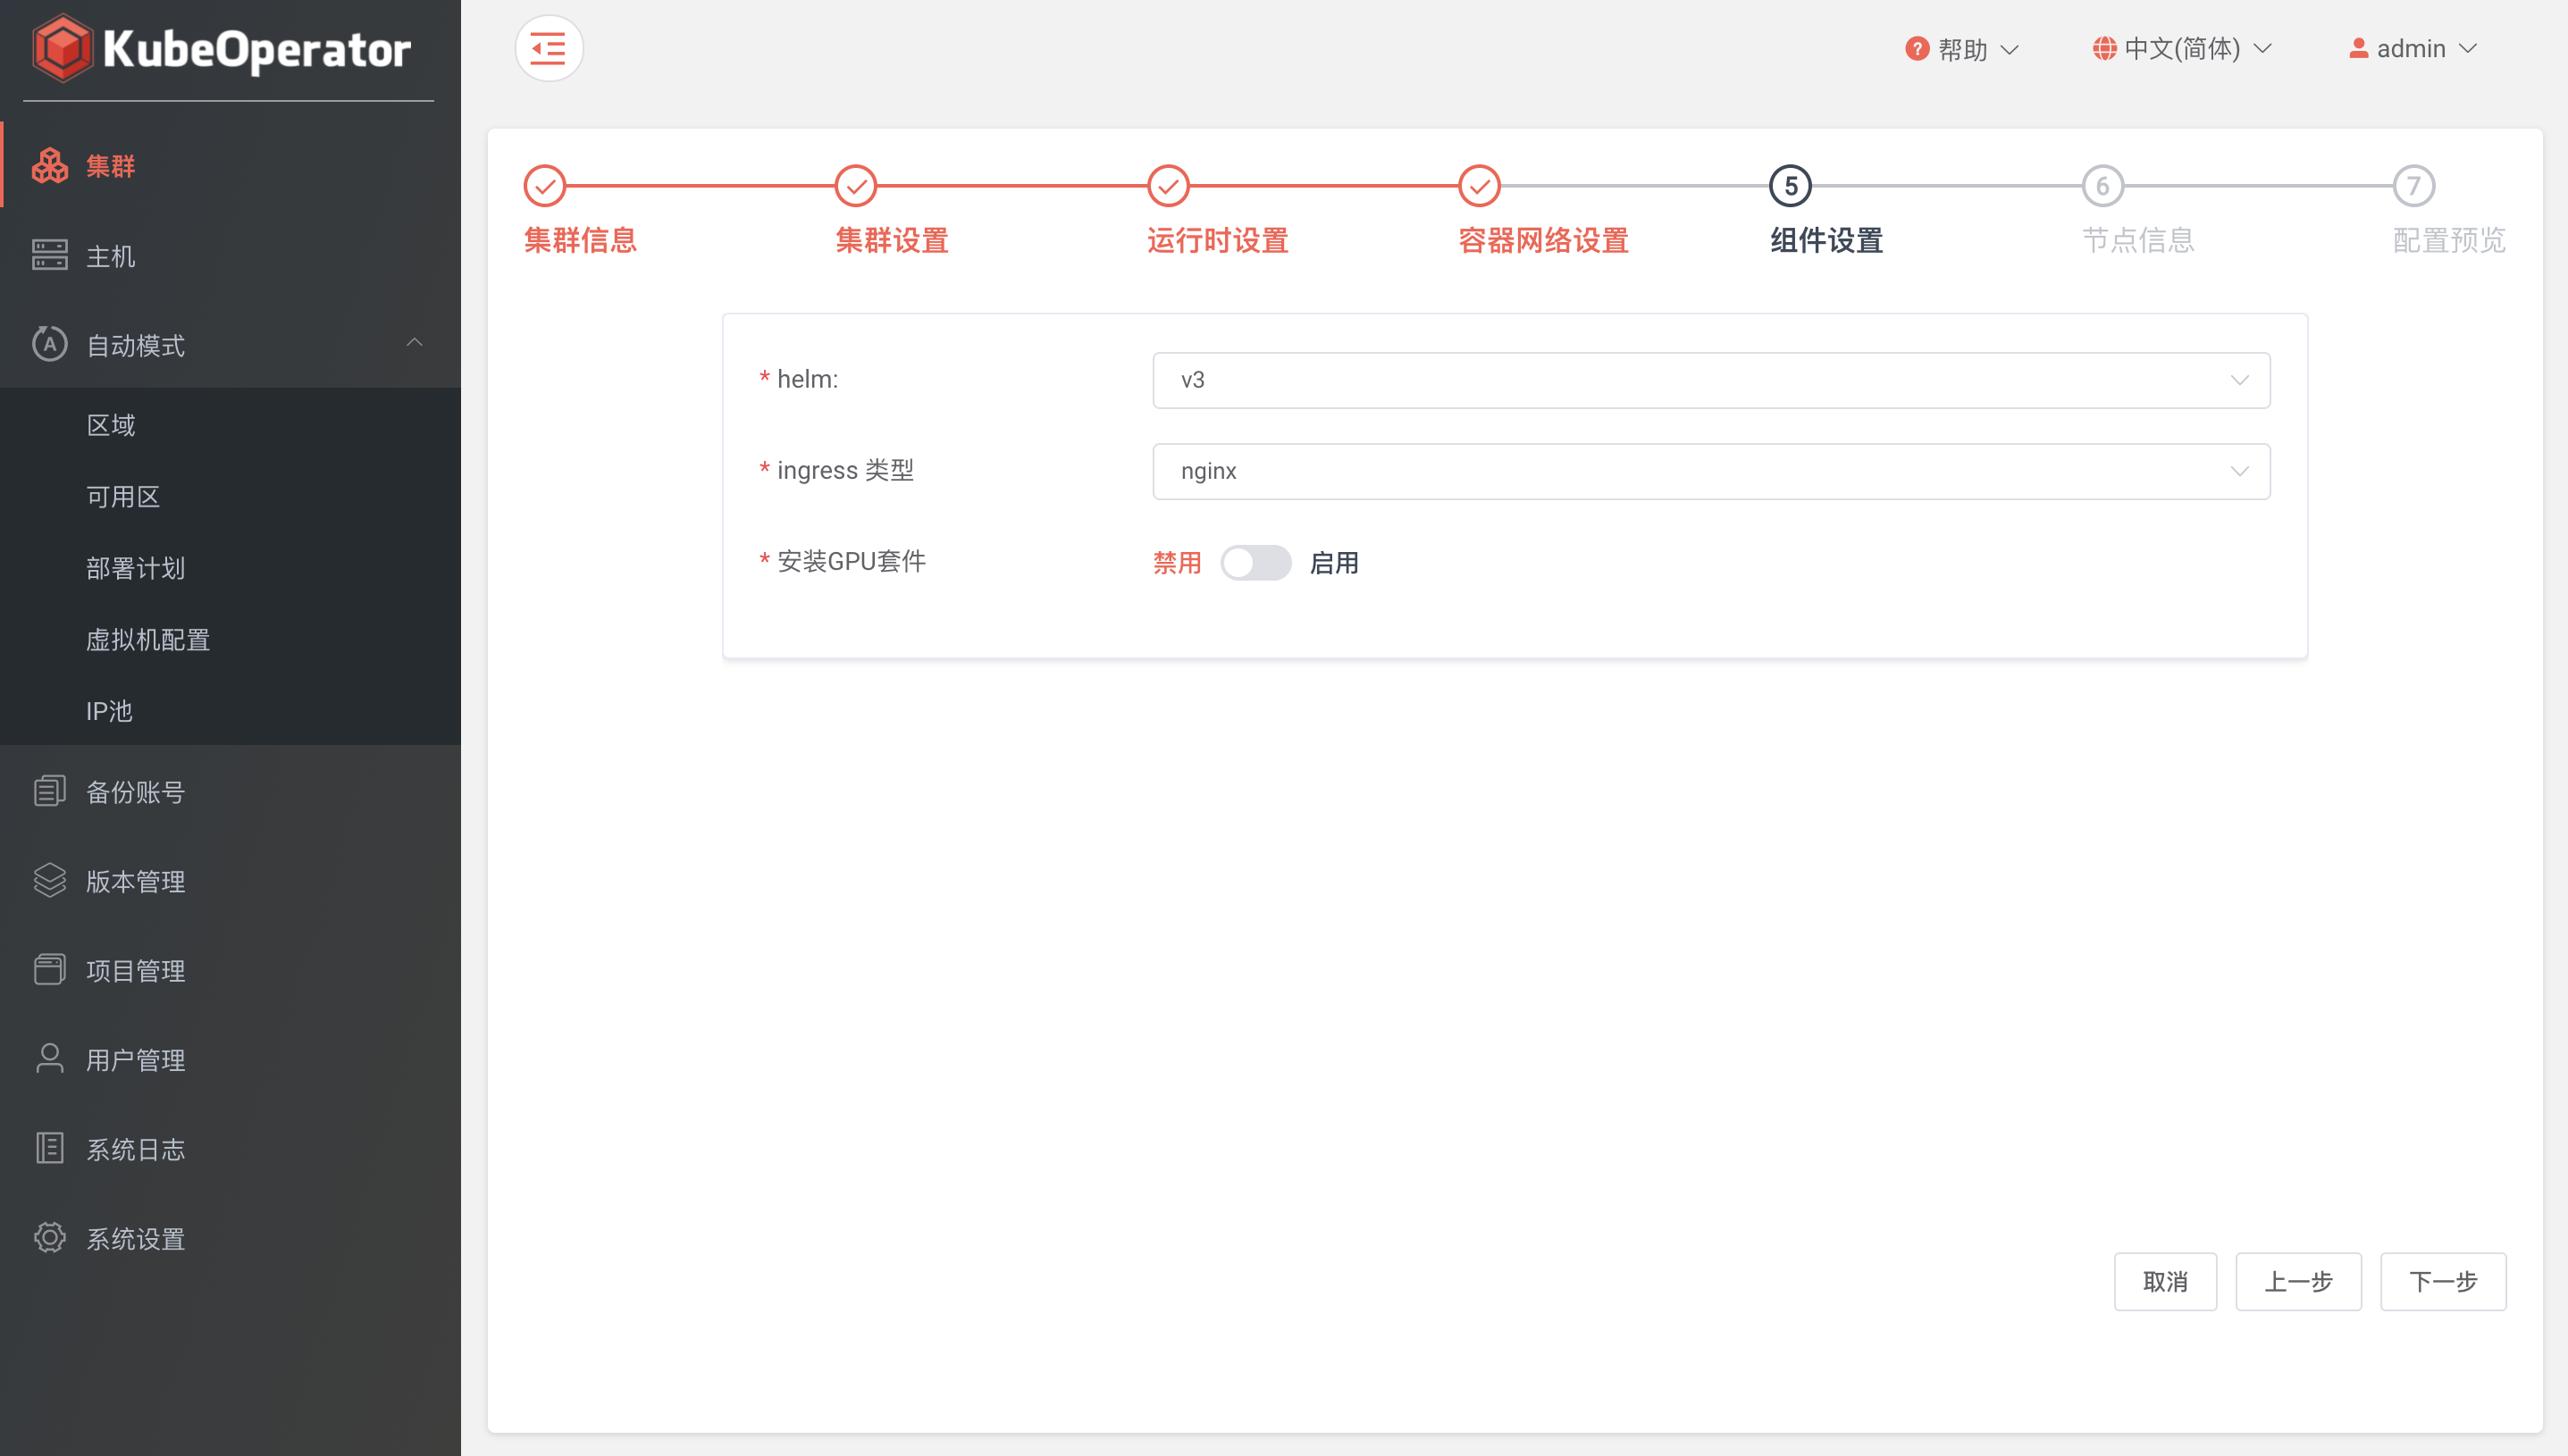Click the 主机 host server icon

click(49, 255)
